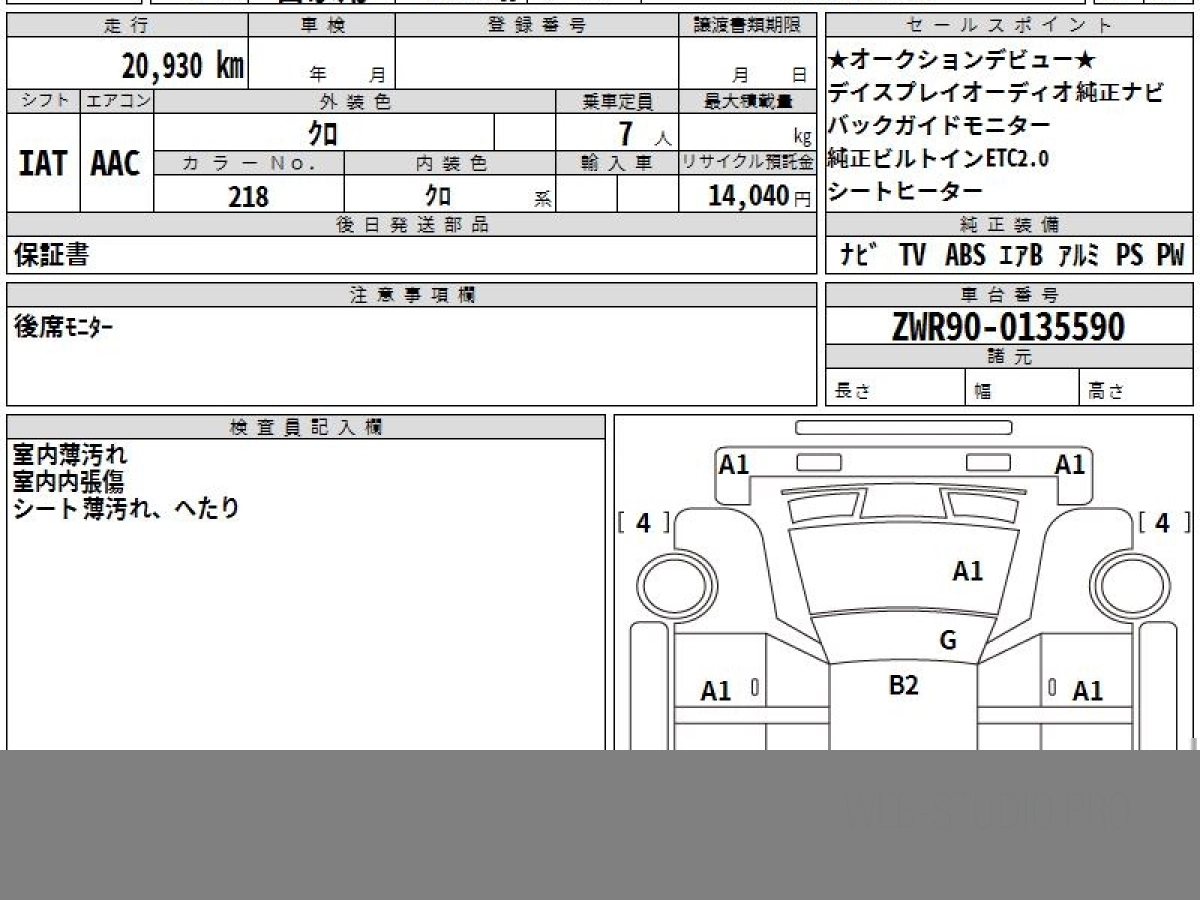1200x900 pixels.
Task: Select the B2 mark on the diagram
Action: (904, 685)
